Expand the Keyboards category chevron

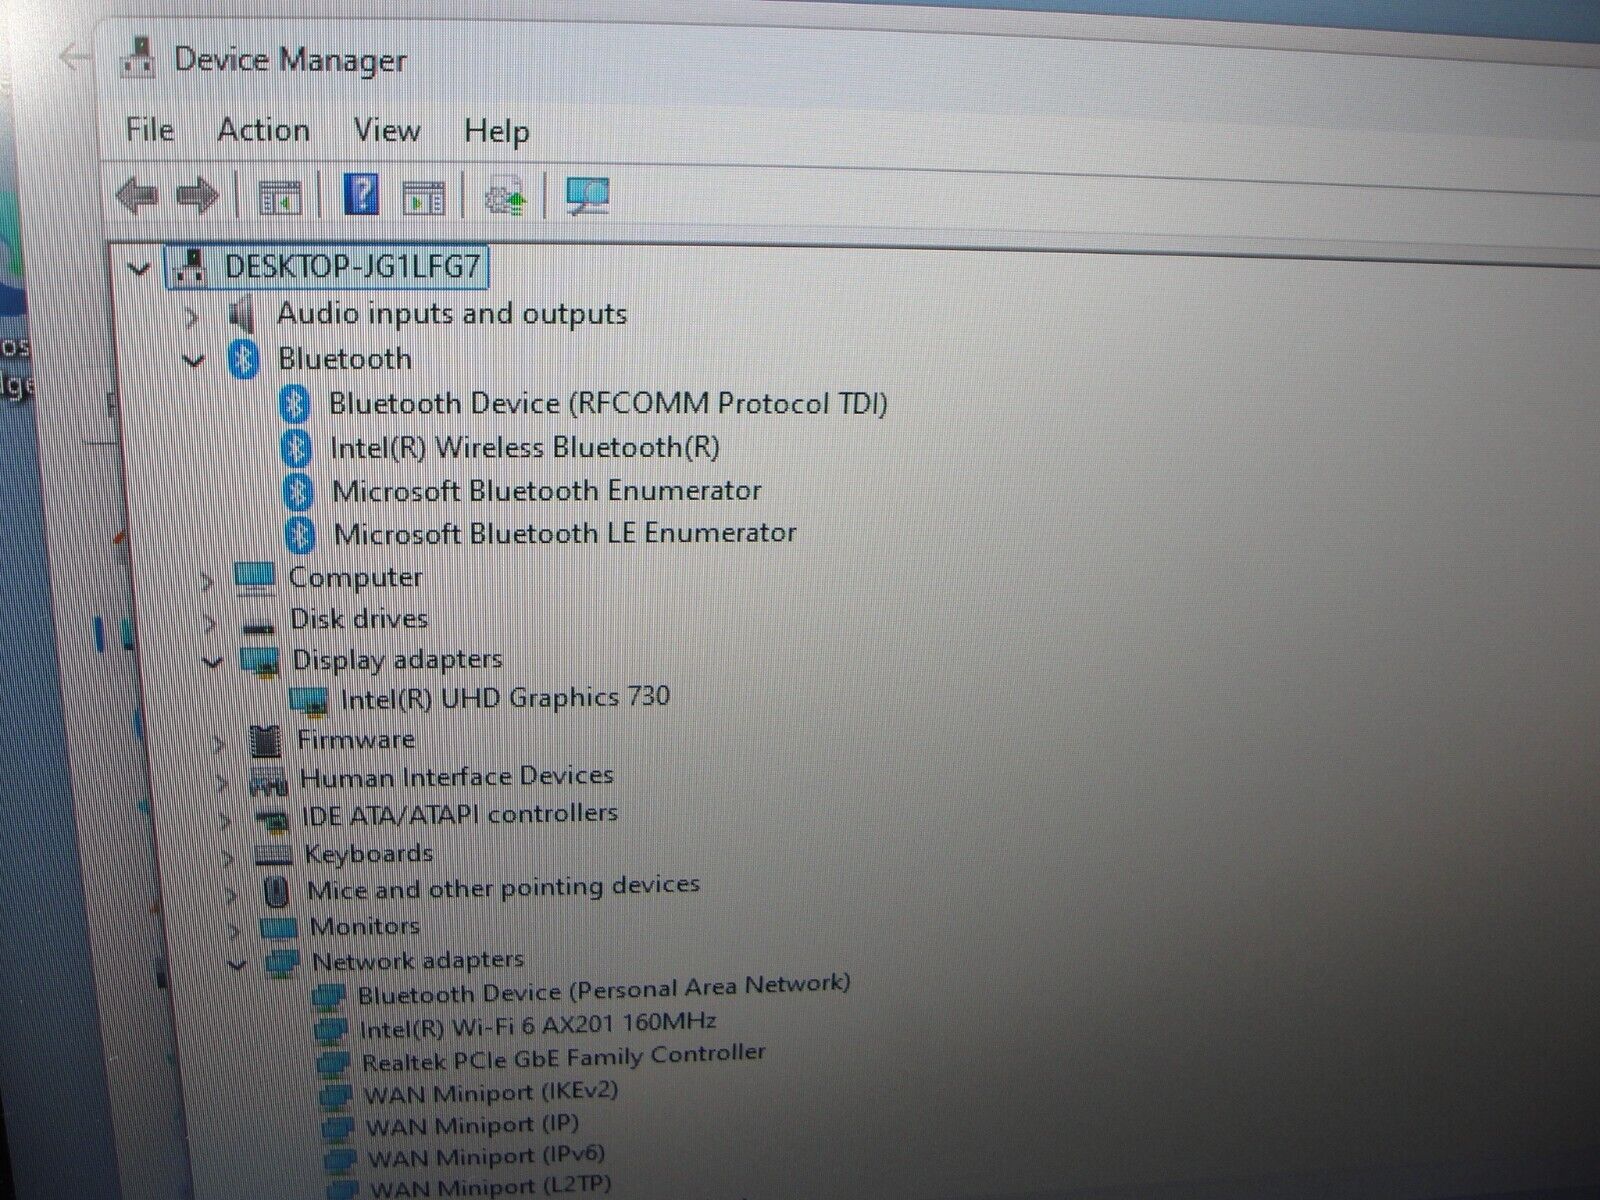tap(229, 857)
